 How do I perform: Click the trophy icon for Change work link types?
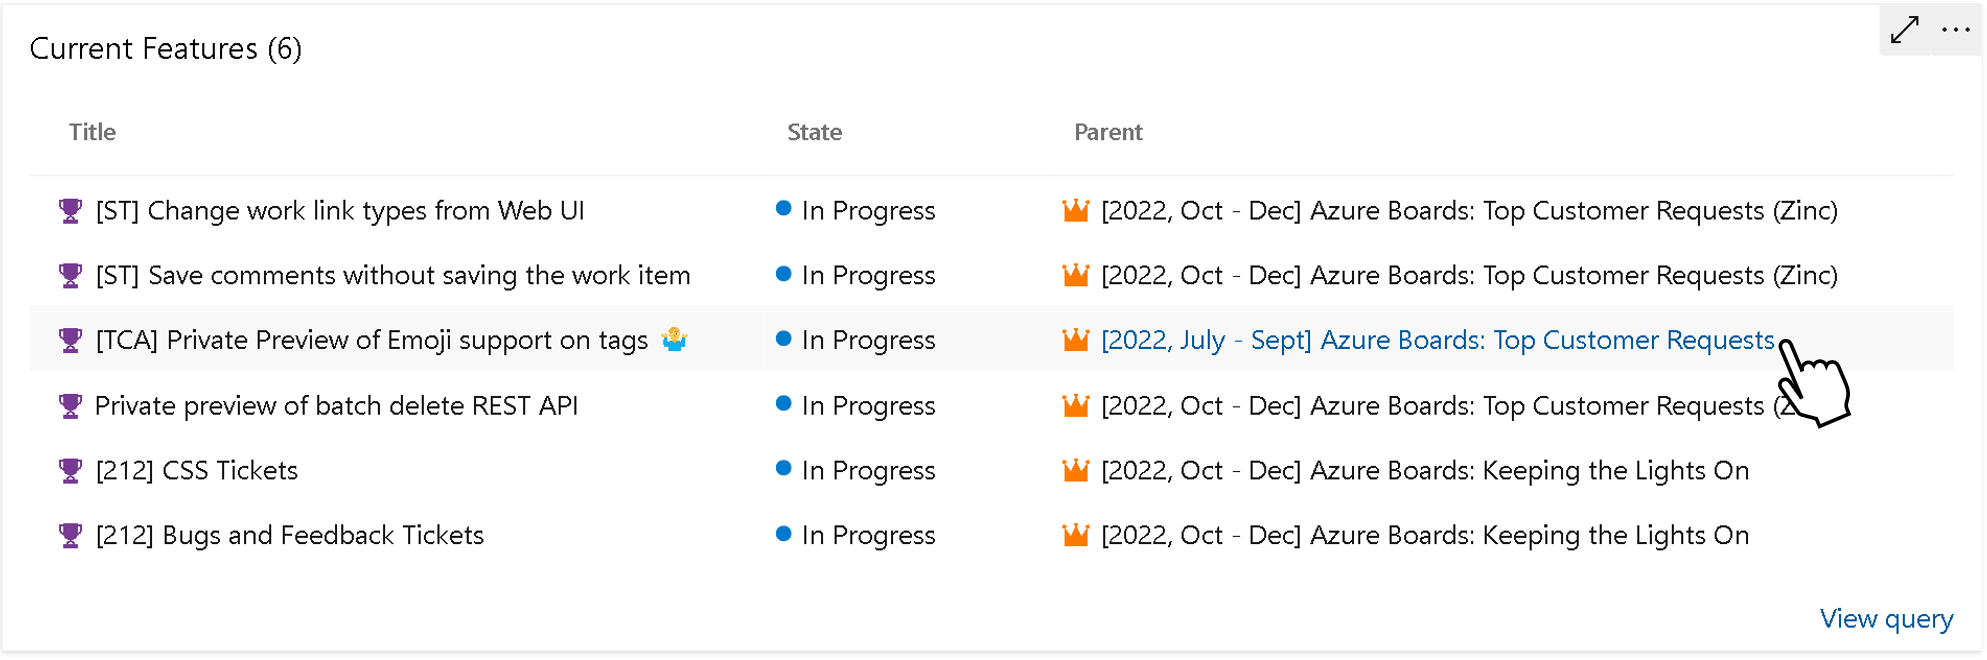click(x=69, y=211)
